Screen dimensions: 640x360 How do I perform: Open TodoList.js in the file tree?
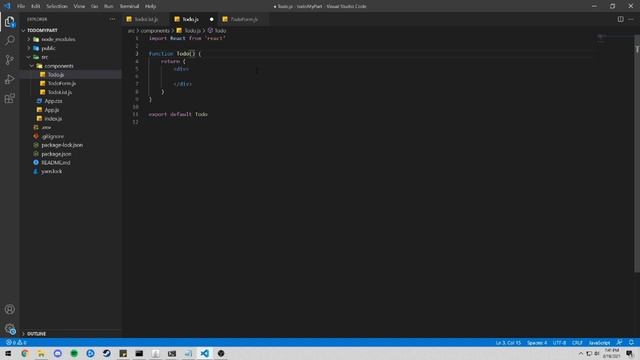coord(60,92)
